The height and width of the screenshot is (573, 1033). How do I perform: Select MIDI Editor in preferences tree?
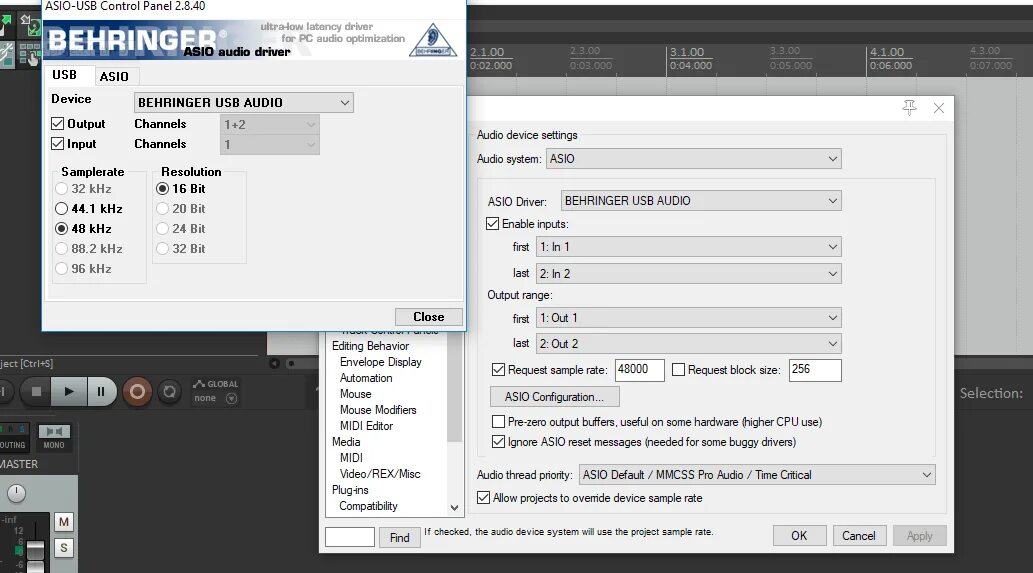click(366, 426)
